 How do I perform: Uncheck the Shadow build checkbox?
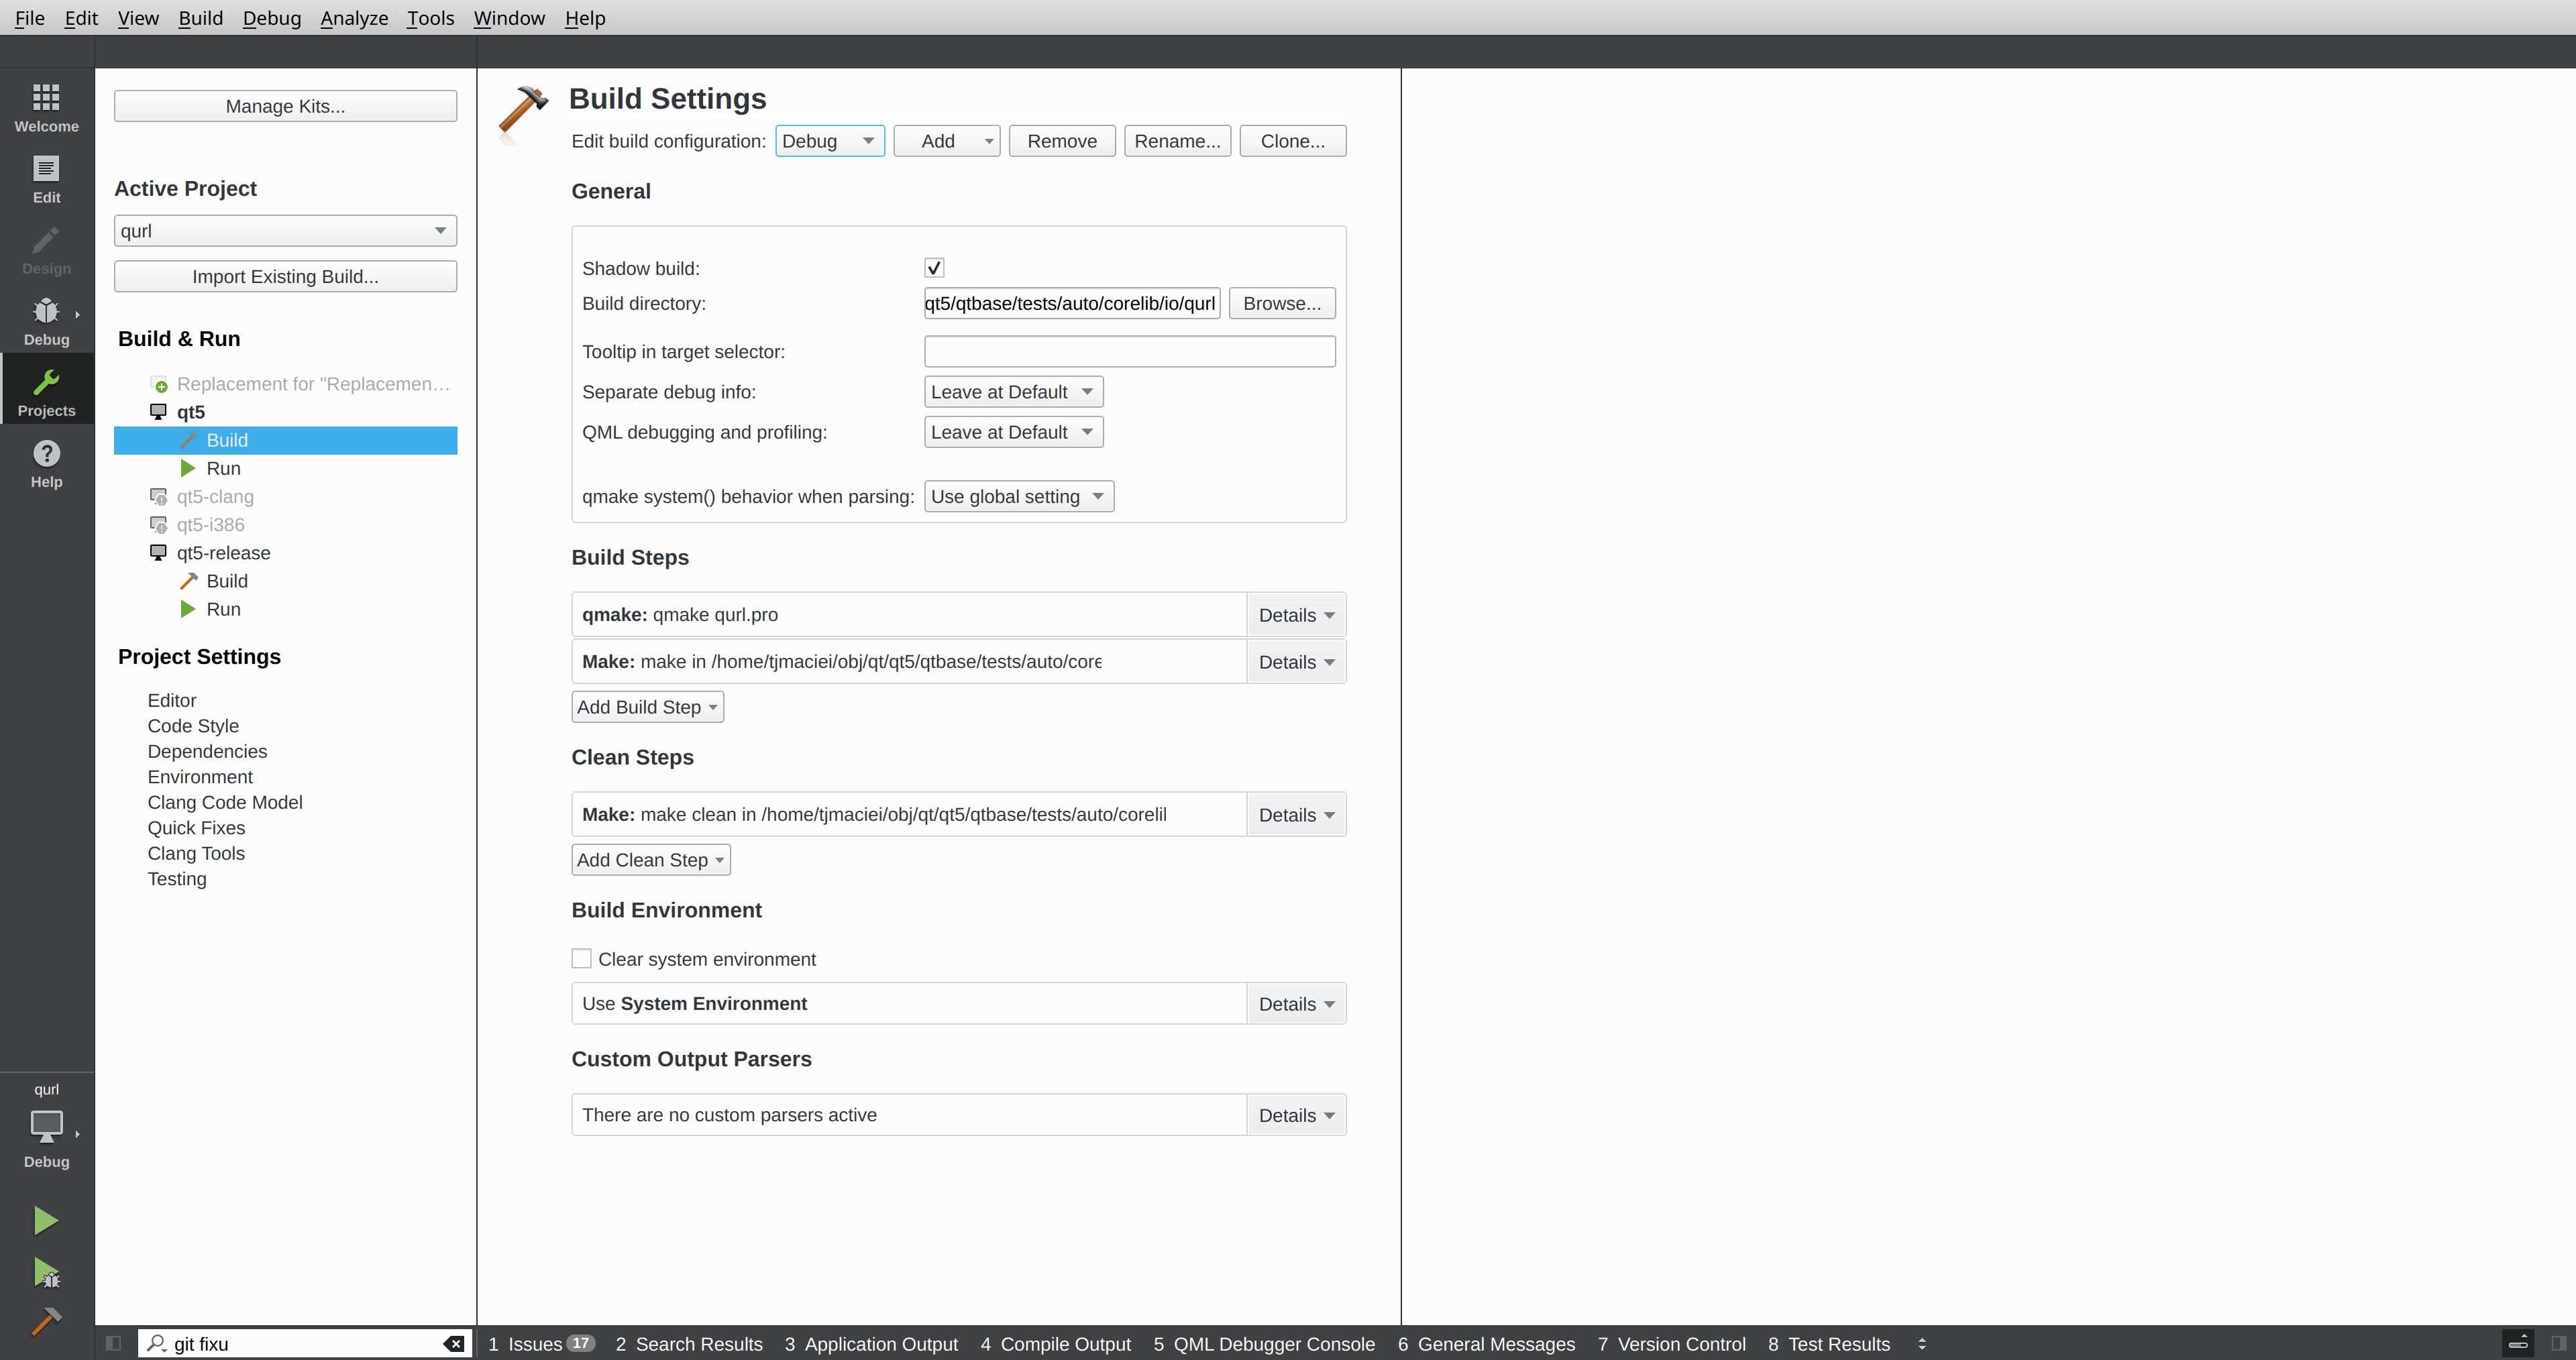(x=934, y=268)
